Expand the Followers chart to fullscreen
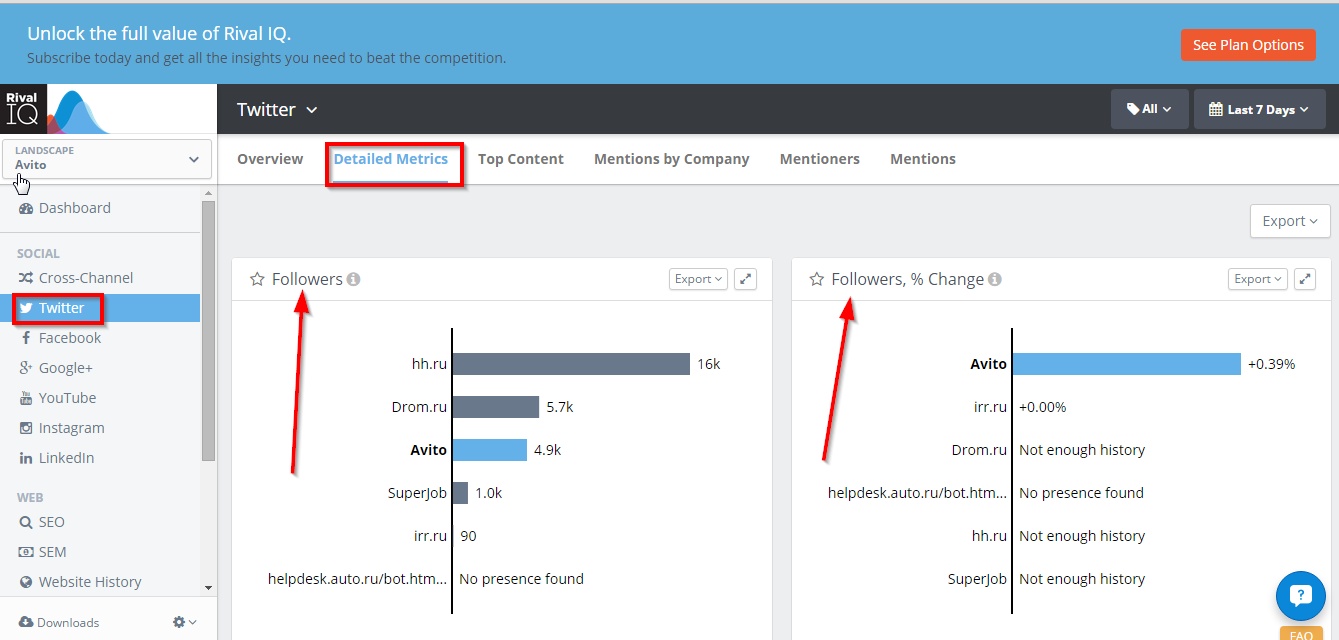1339x640 pixels. pos(745,279)
